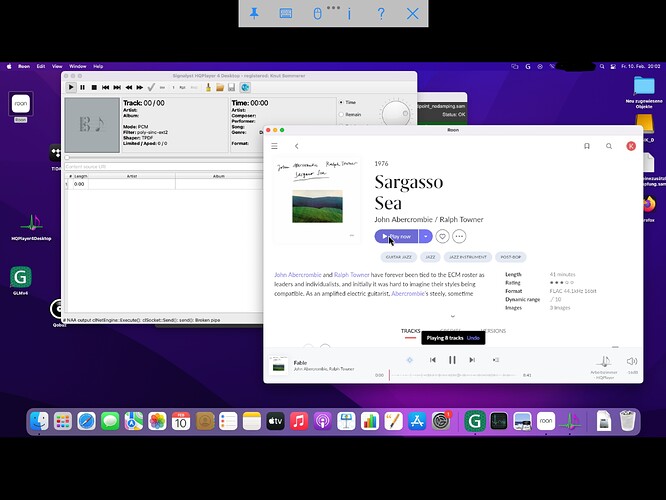Viewport: 666px width, 500px height.
Task: Click Undo in the Playing 8 tracks toast
Action: tap(473, 338)
